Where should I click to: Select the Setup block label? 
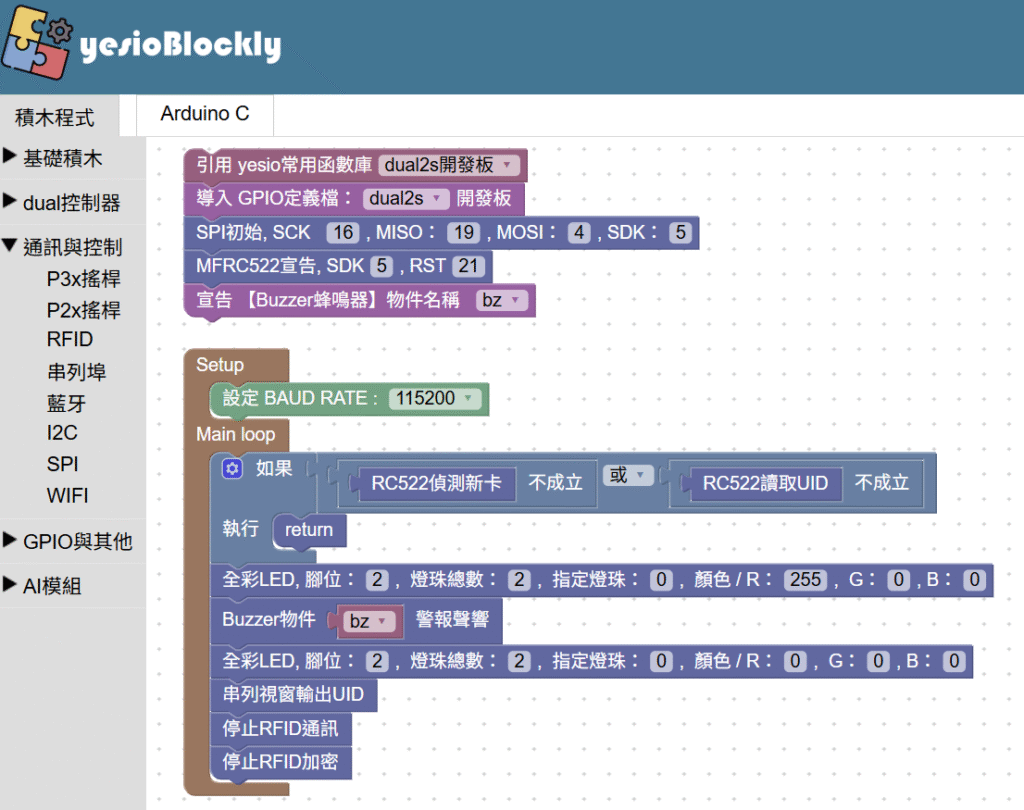[x=220, y=364]
